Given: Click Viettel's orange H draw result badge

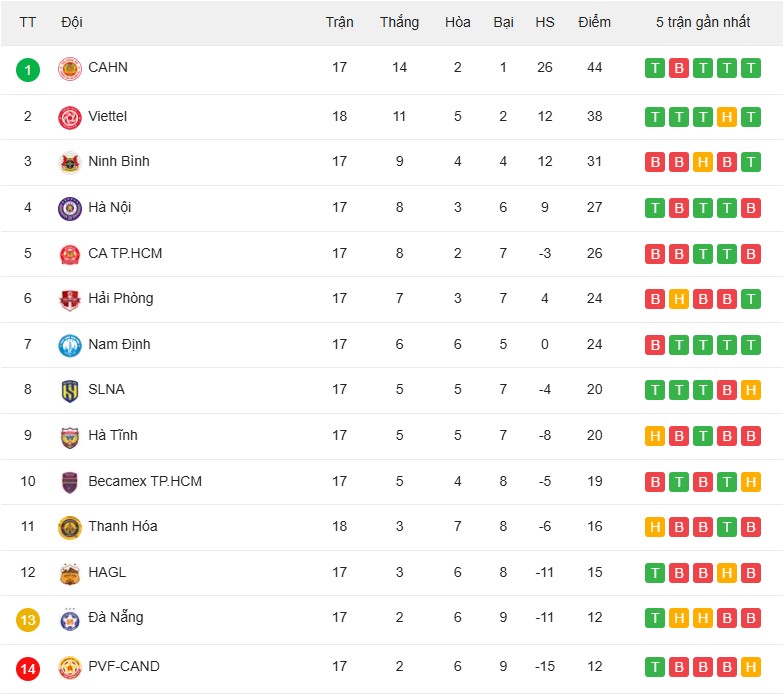Looking at the screenshot, I should click(727, 117).
